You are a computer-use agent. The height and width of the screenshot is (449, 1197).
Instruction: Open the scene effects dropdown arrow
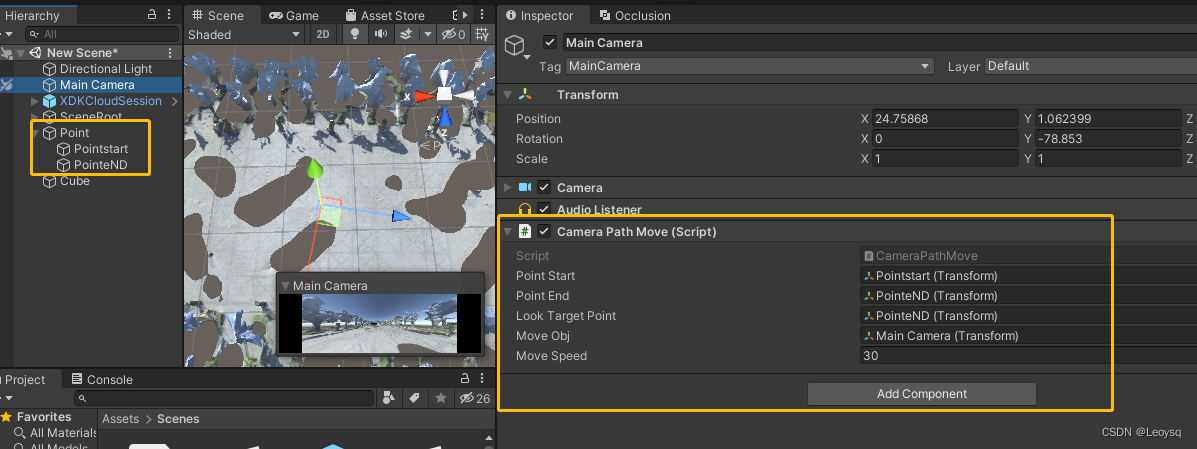428,34
